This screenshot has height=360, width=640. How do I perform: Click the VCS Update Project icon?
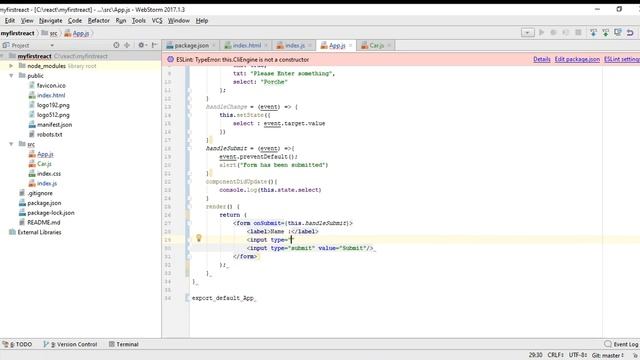[x=593, y=32]
